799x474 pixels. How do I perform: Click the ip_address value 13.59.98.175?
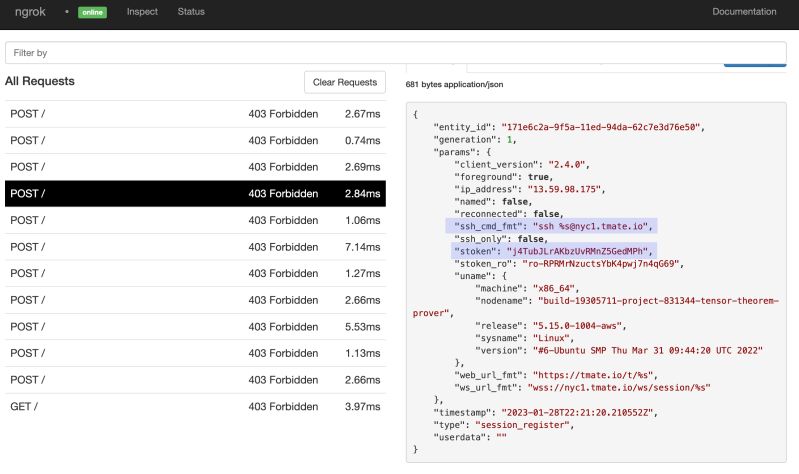click(x=564, y=189)
